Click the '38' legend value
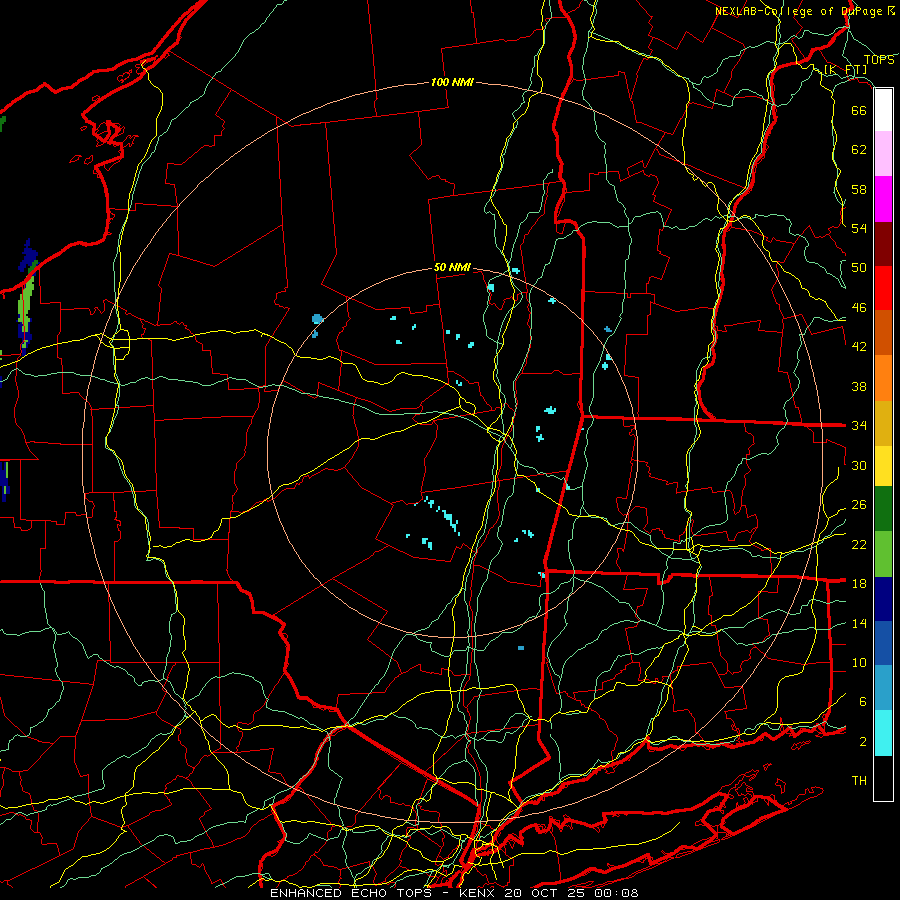This screenshot has height=900, width=900. point(859,386)
